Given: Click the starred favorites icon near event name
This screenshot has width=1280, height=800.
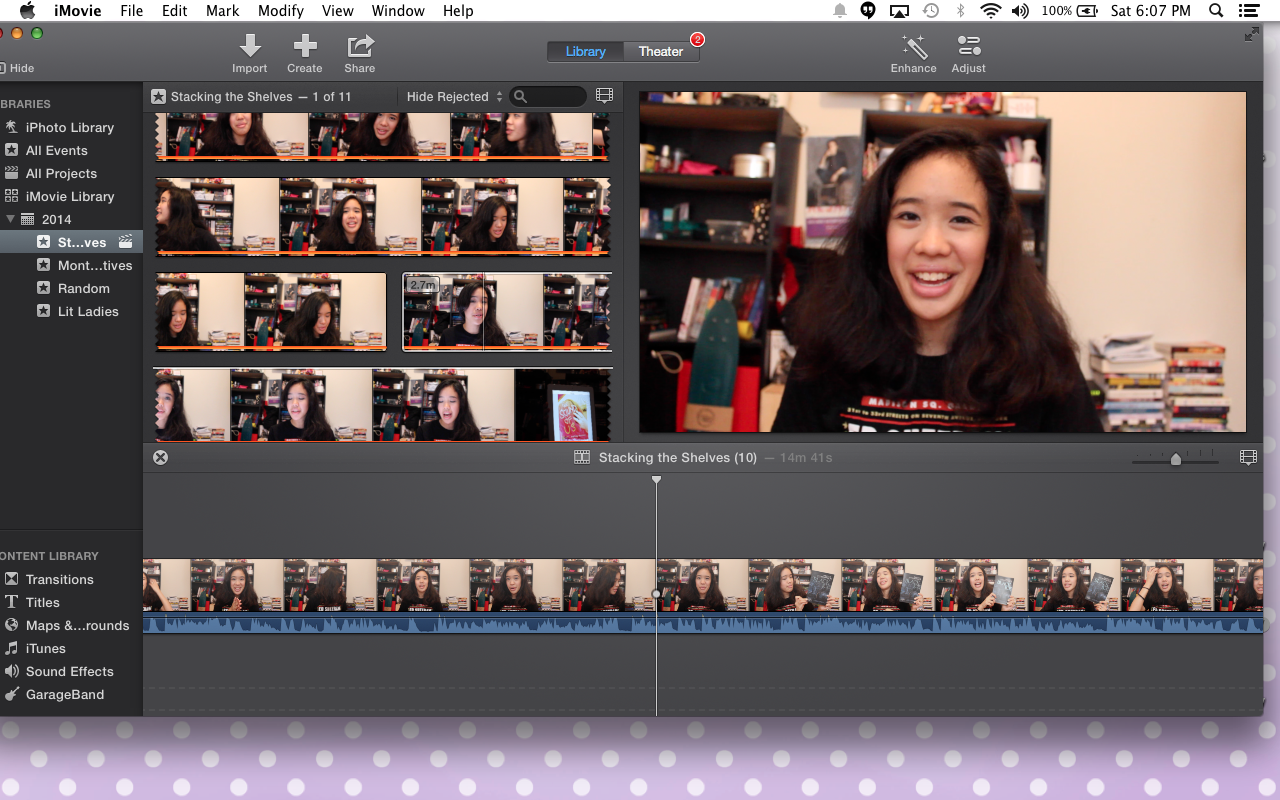Looking at the screenshot, I should click(x=158, y=96).
